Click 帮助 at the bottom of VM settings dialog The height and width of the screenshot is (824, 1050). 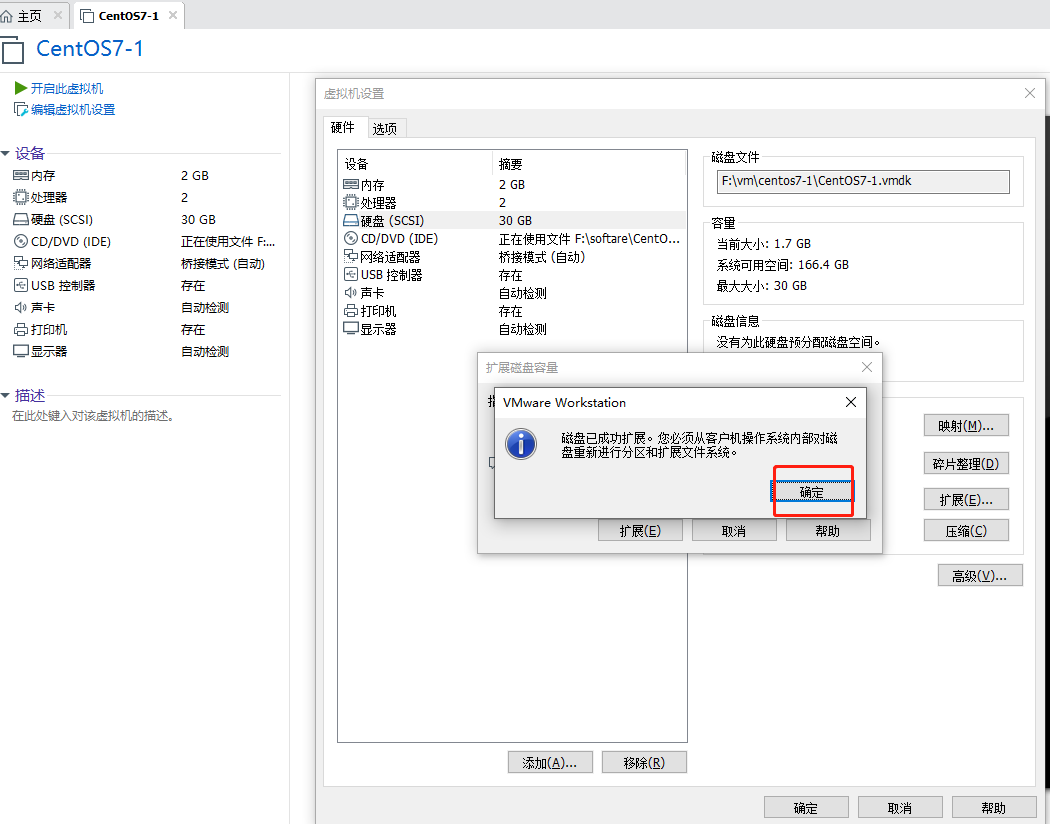click(994, 807)
